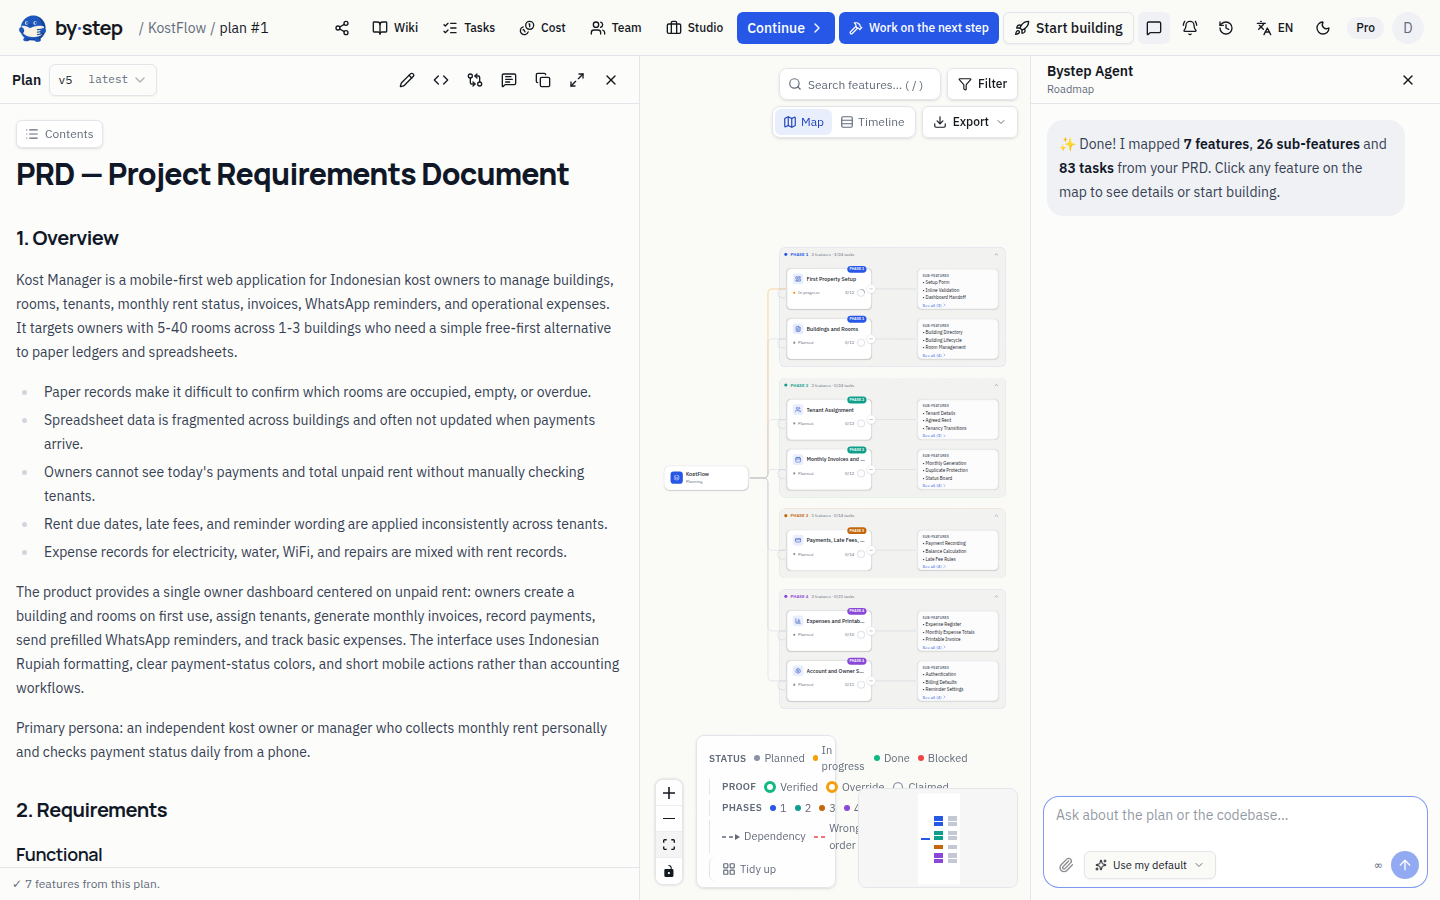Open the share icon in top bar
The width and height of the screenshot is (1440, 900).
coord(342,28)
